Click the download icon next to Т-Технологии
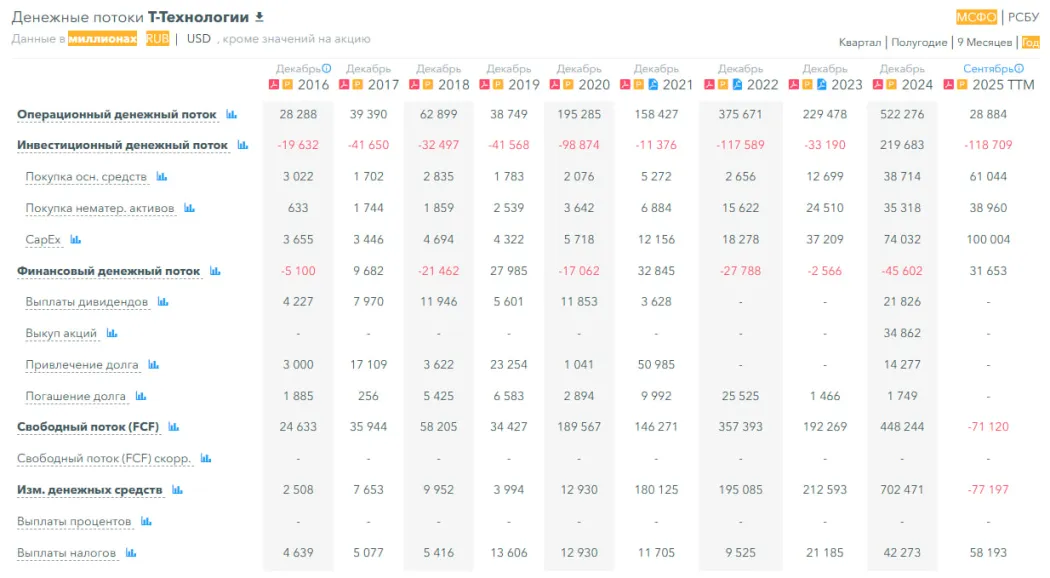Screen dimensions: 1050x578 [x=260, y=17]
